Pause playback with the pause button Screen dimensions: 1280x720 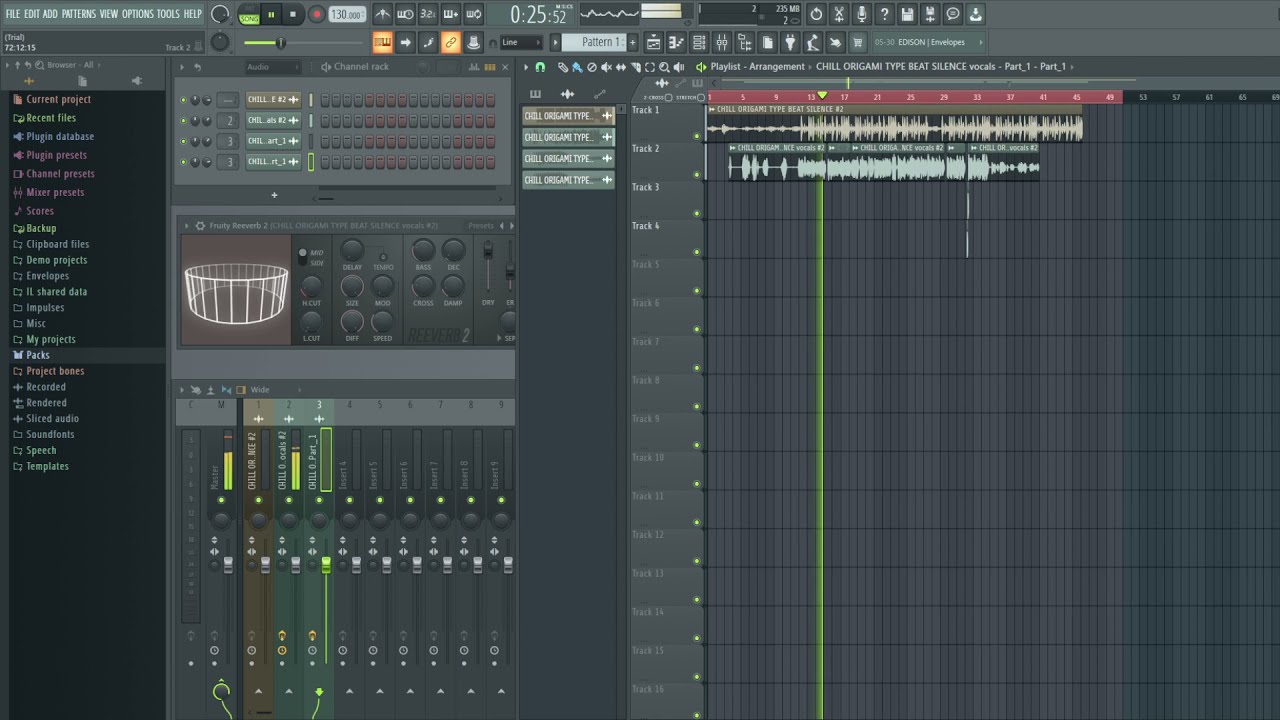click(x=271, y=14)
